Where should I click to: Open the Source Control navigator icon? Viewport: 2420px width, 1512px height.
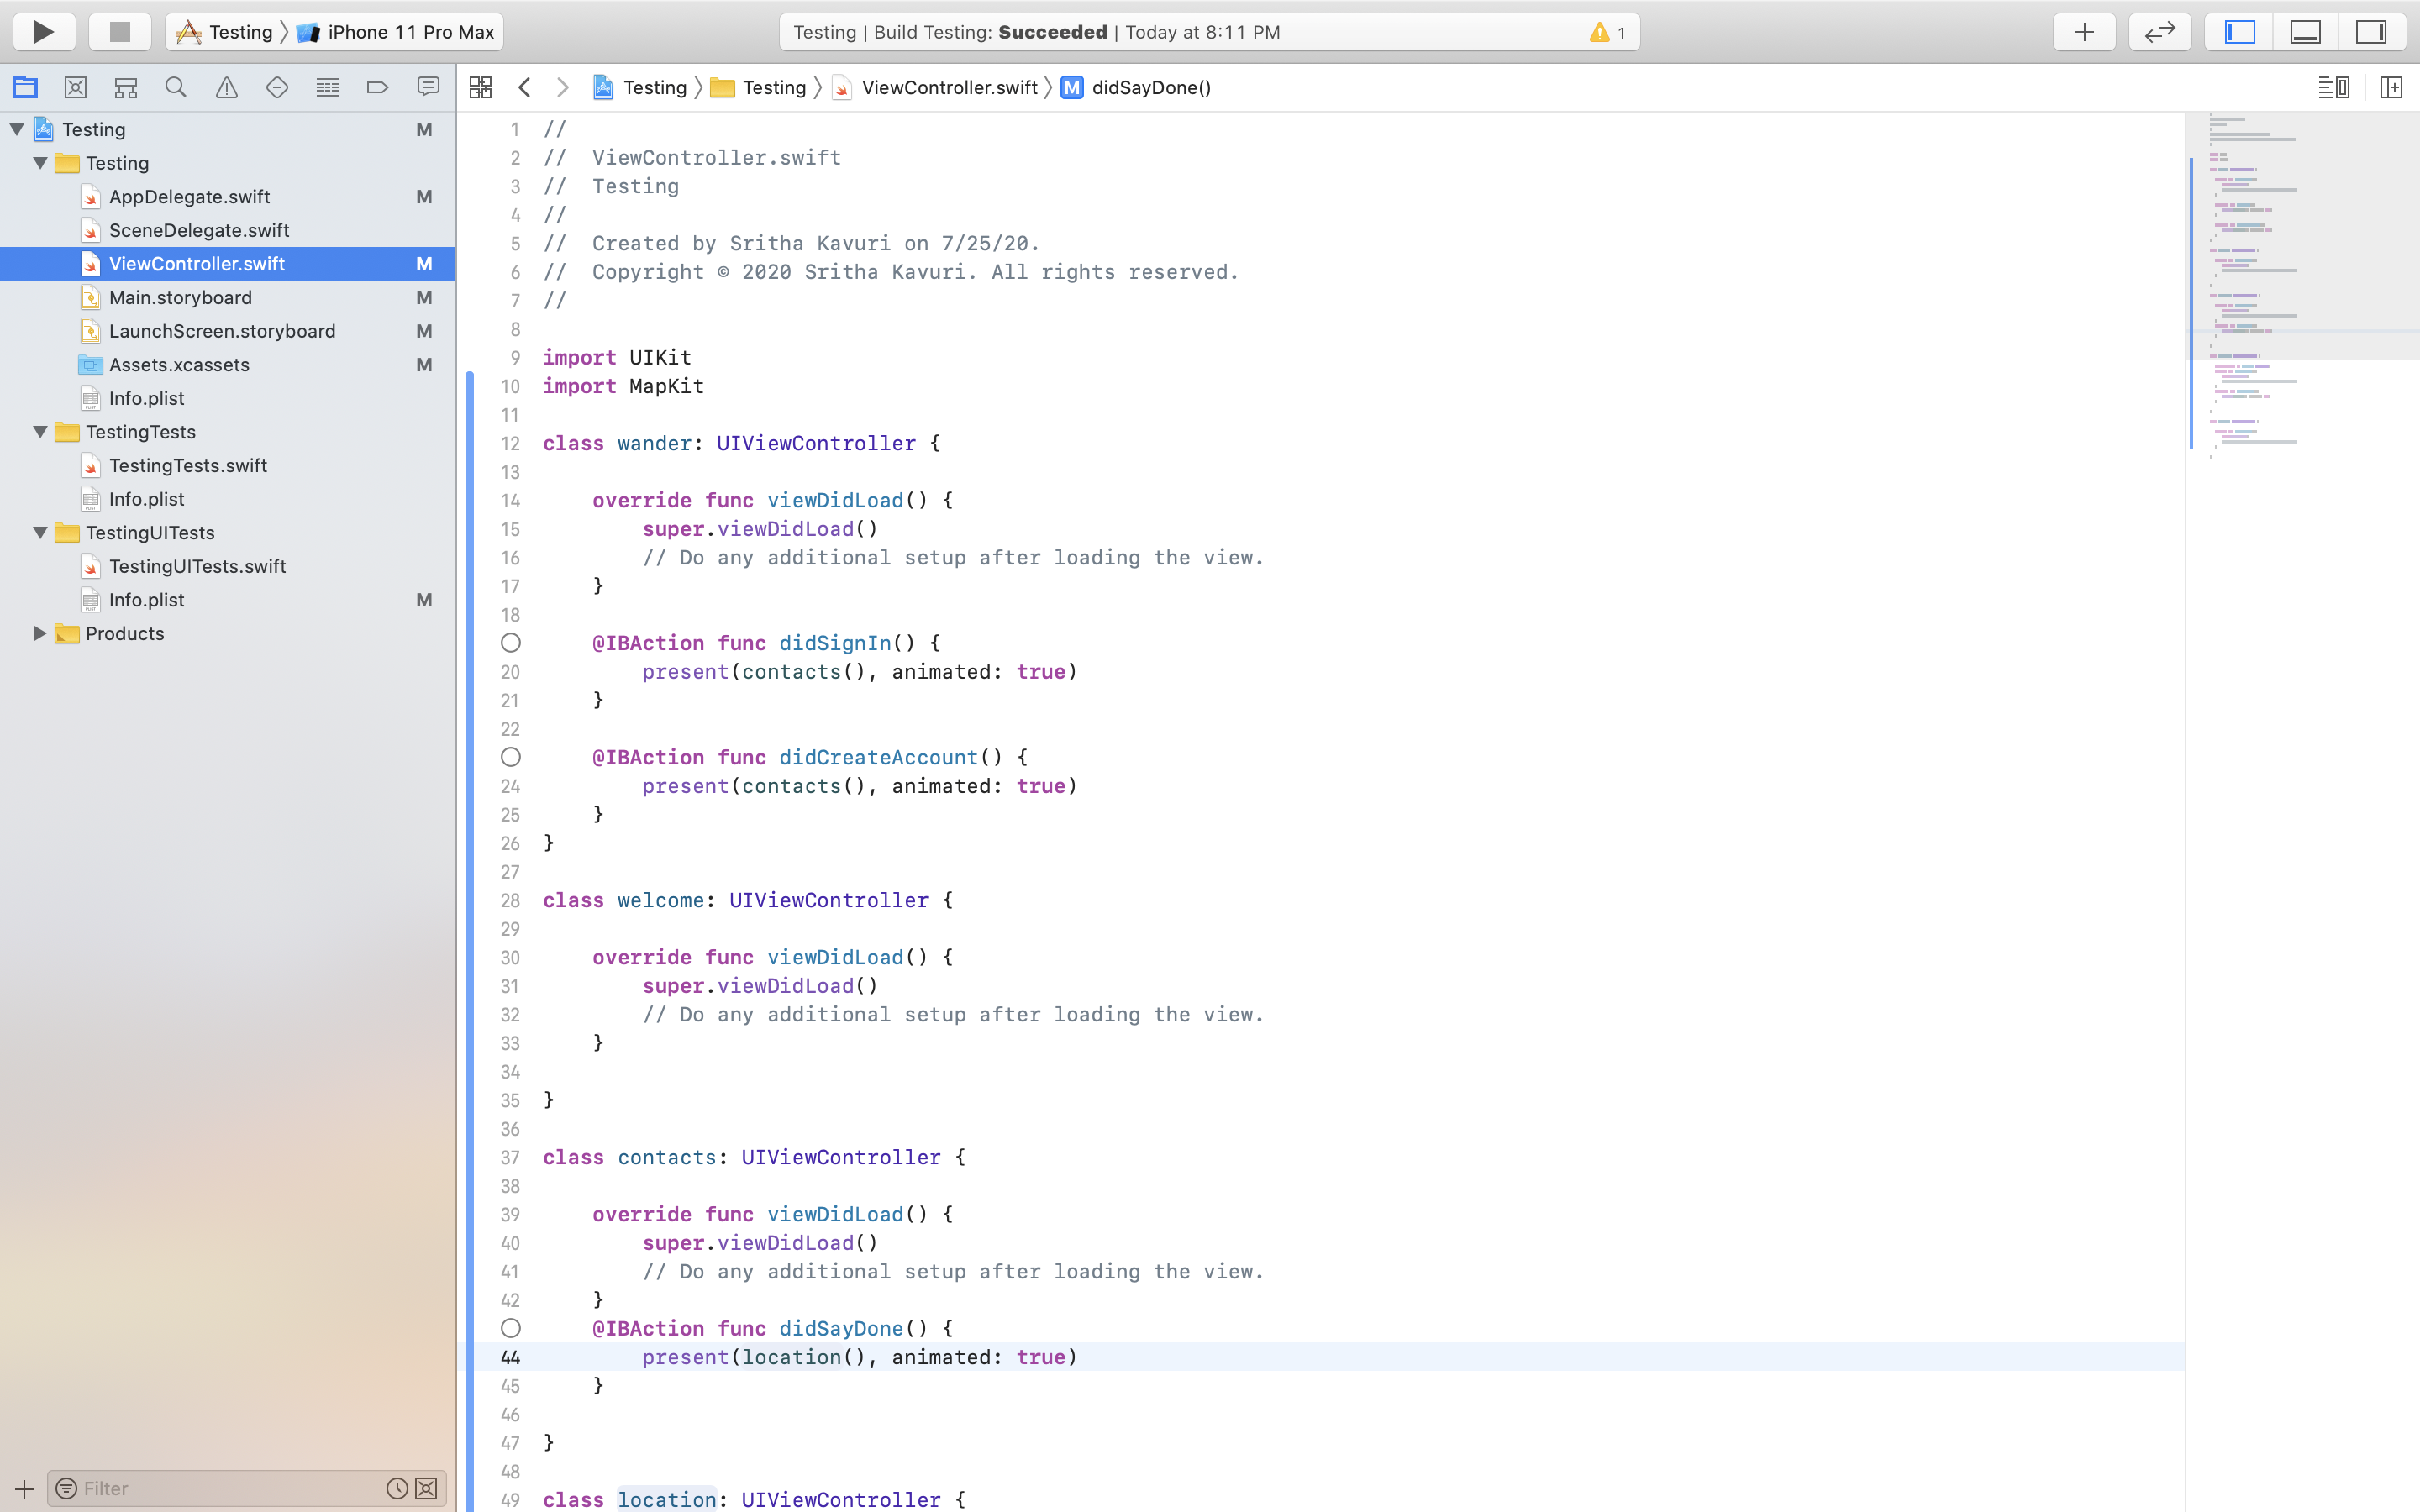click(75, 88)
